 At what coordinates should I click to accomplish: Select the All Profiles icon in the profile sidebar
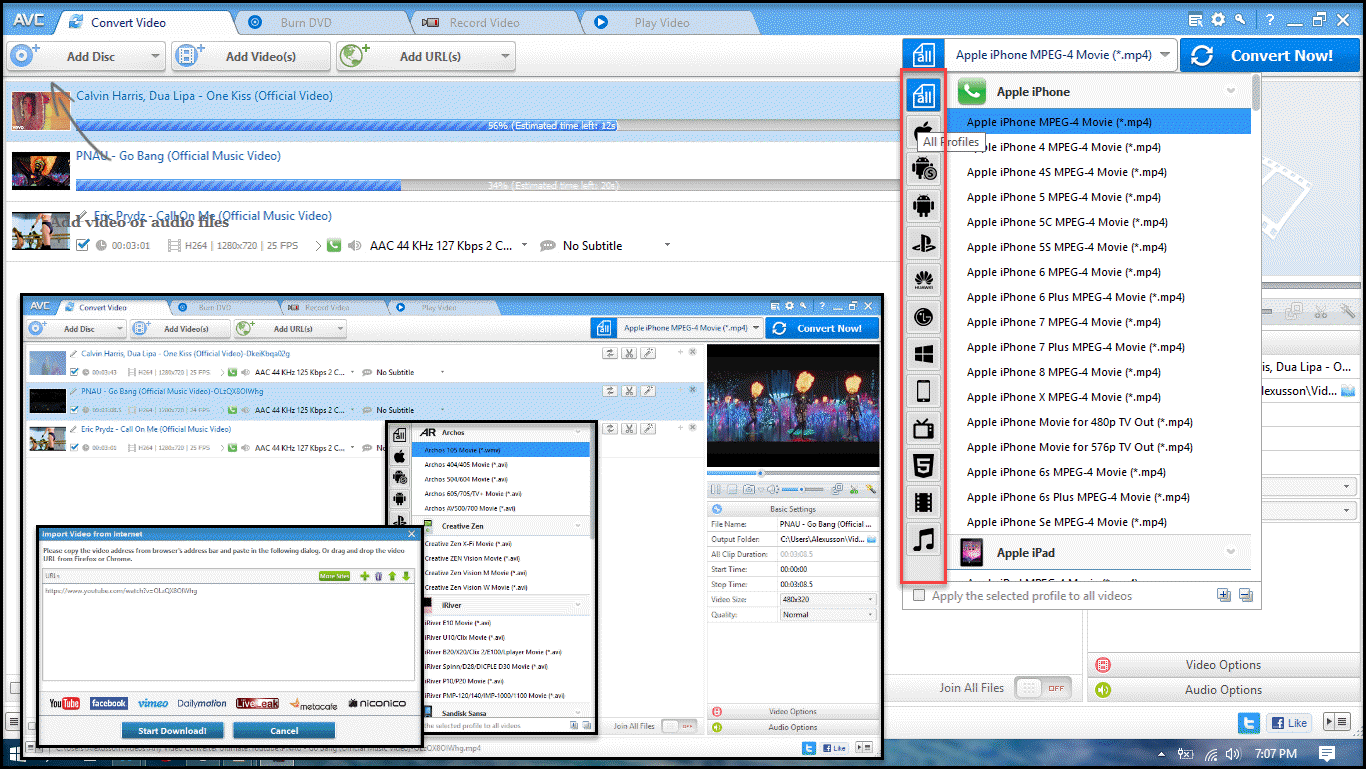[x=924, y=95]
